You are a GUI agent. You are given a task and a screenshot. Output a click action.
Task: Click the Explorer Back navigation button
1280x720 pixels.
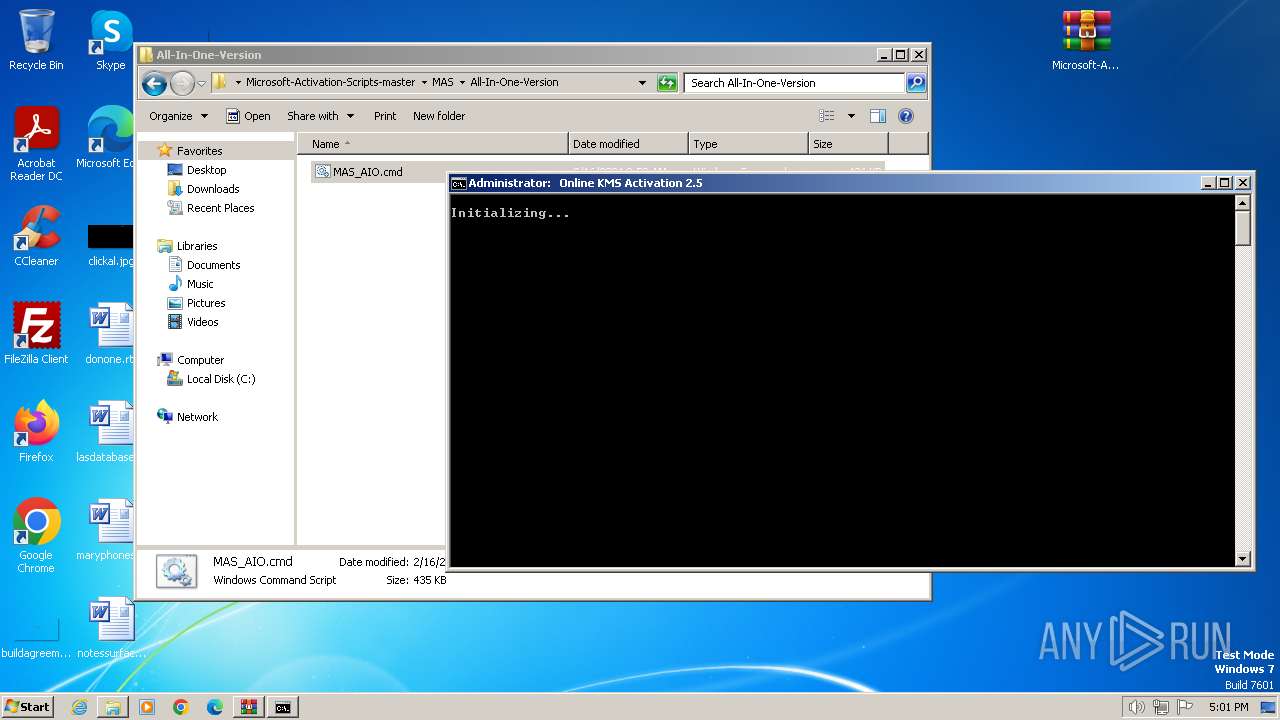(x=154, y=83)
